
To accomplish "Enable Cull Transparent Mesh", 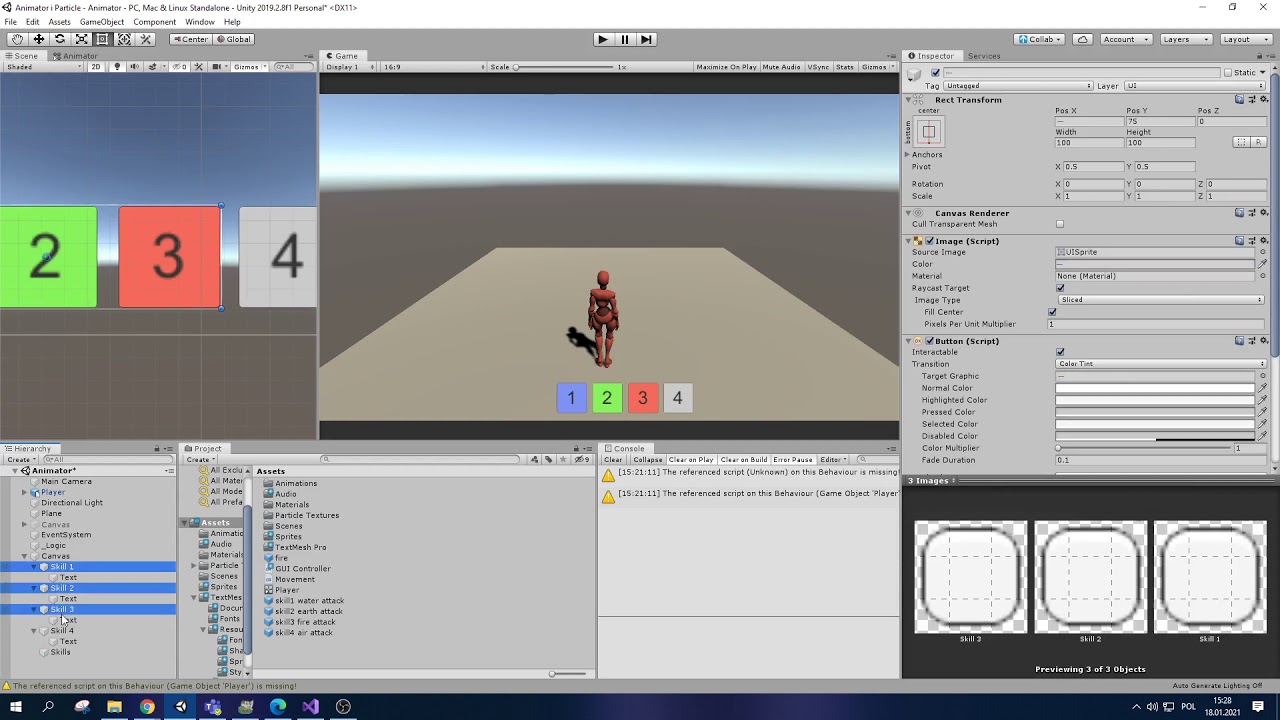I will pyautogui.click(x=1060, y=224).
